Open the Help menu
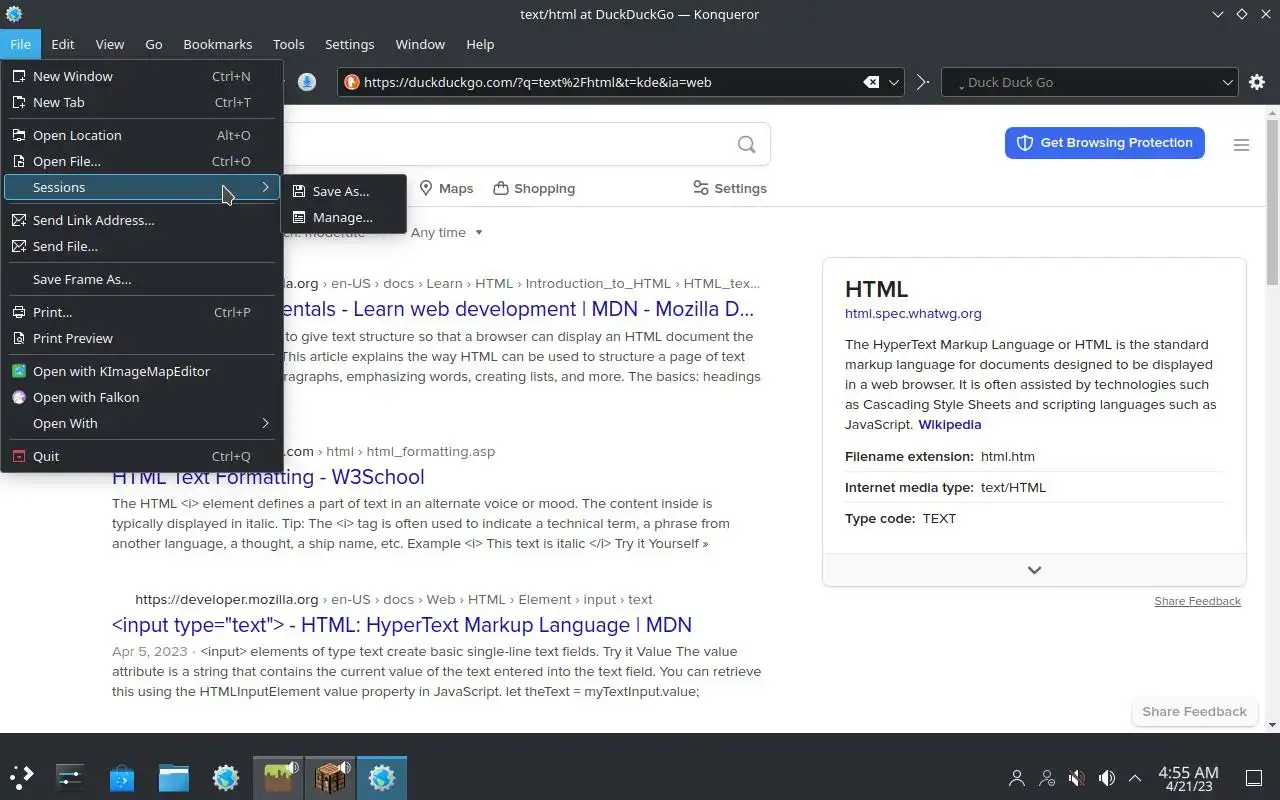Screen dimensions: 1280x800 coord(480,44)
